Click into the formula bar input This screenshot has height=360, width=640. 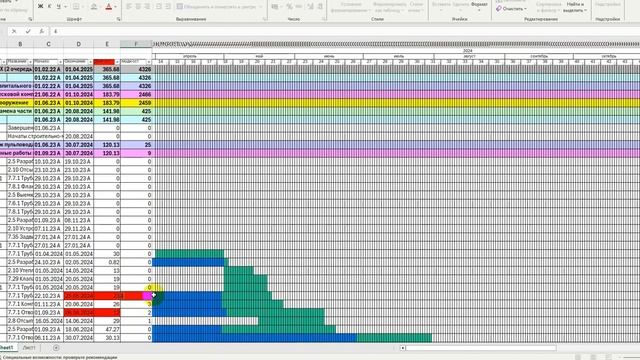tap(345, 31)
